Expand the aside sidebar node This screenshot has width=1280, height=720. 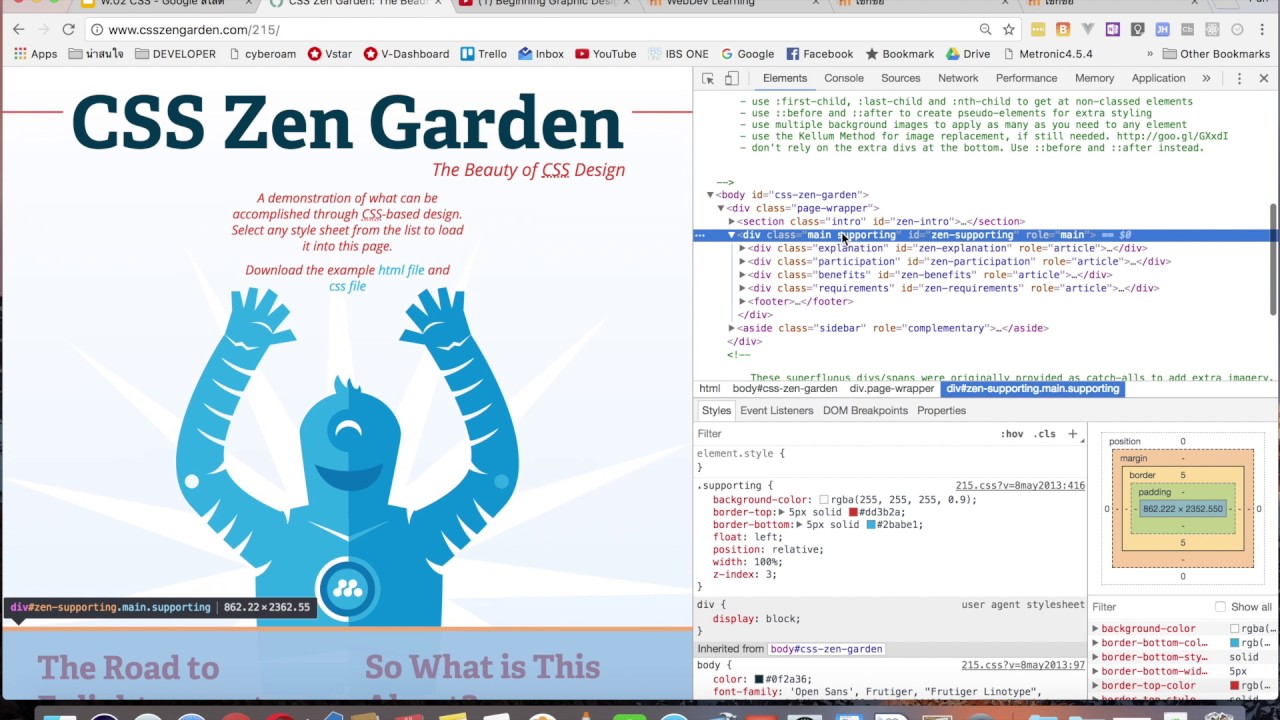point(732,328)
